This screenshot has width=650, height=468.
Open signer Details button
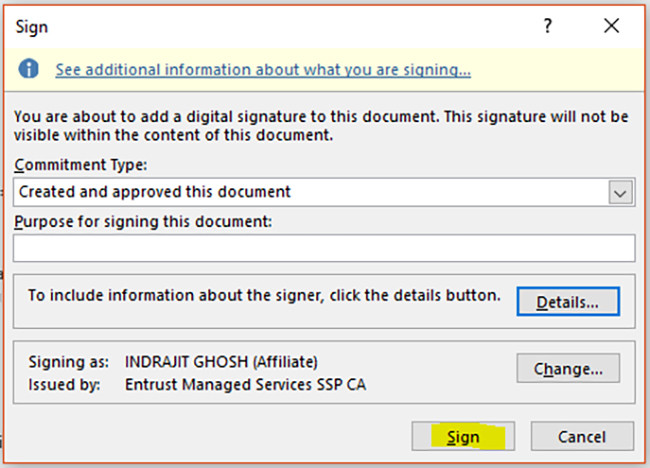567,301
